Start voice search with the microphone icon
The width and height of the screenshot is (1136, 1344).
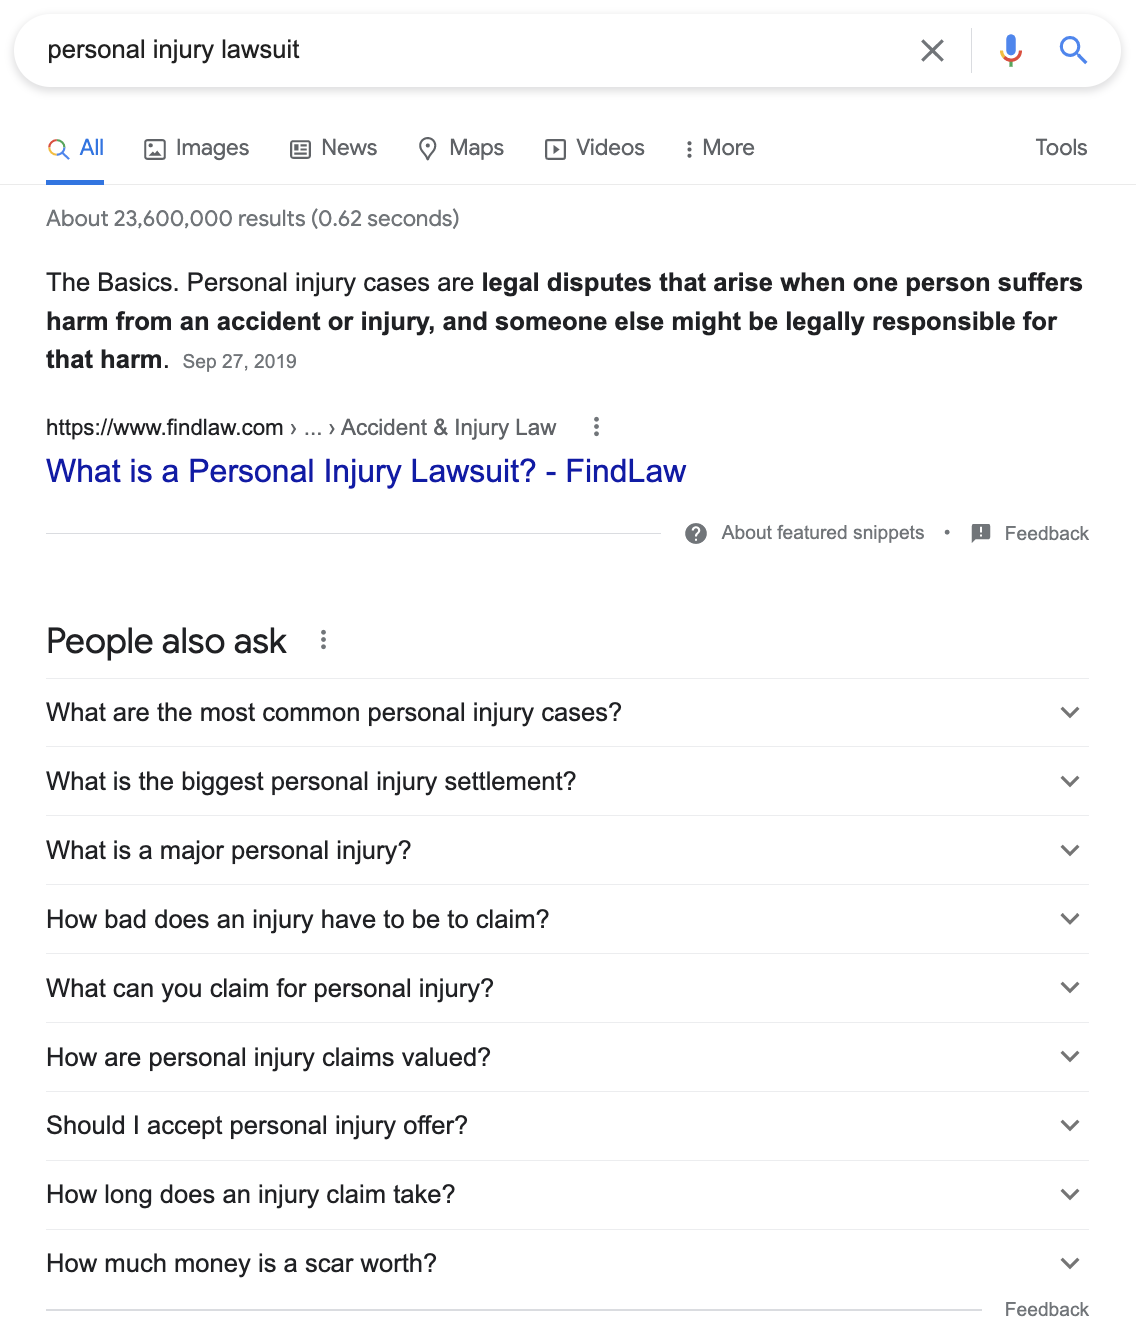(1011, 50)
